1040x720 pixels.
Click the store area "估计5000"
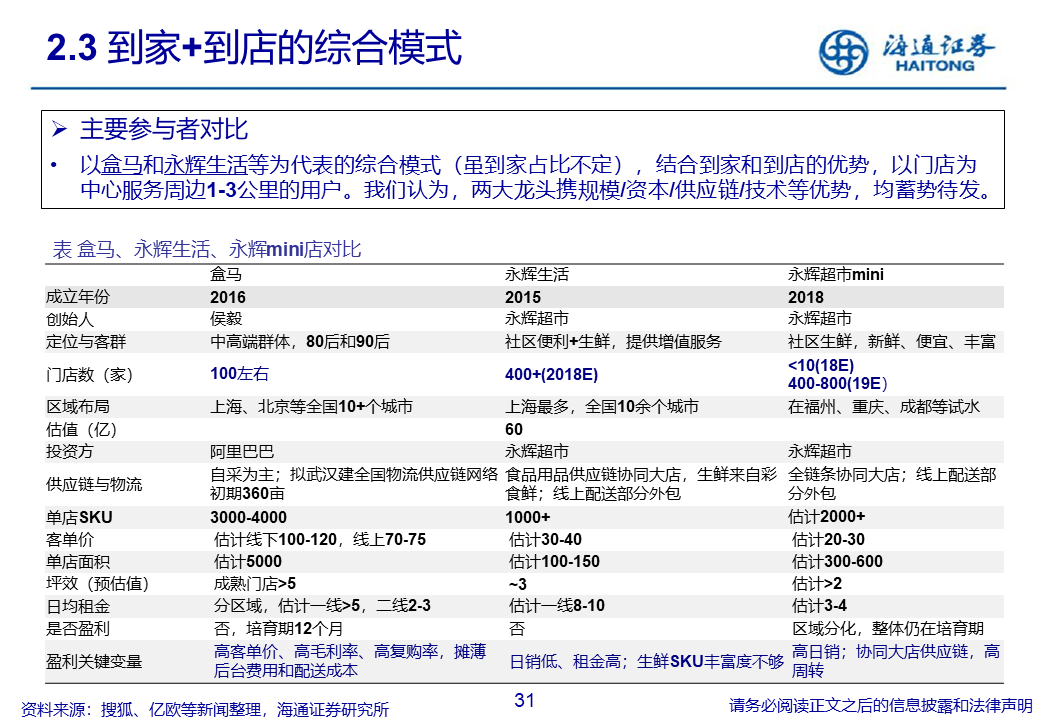247,562
